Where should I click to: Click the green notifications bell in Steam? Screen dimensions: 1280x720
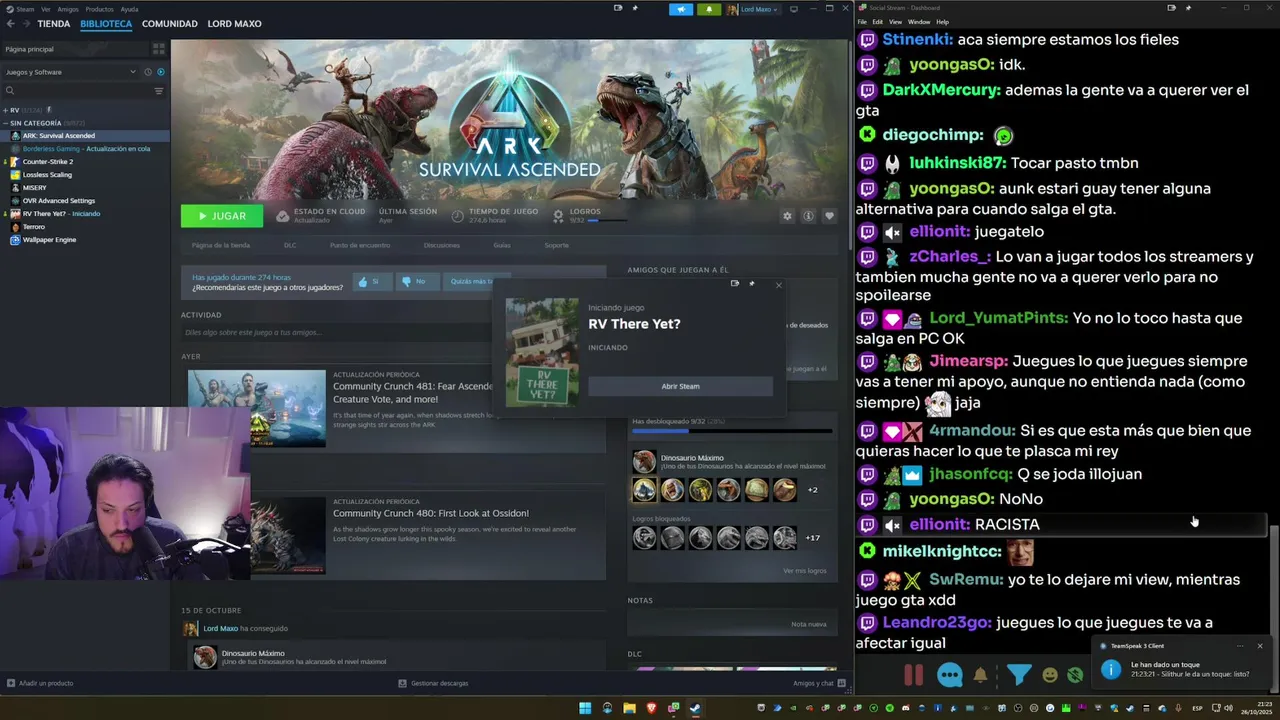(x=709, y=9)
